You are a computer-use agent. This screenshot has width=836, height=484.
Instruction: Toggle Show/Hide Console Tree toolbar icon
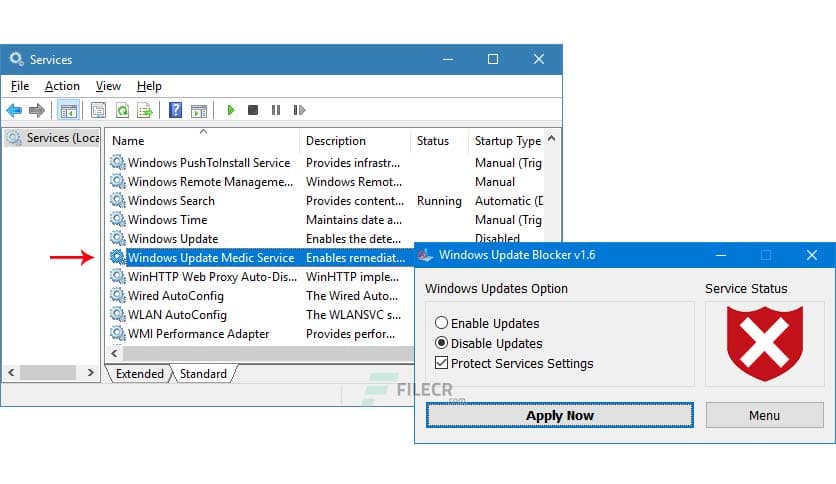(68, 110)
